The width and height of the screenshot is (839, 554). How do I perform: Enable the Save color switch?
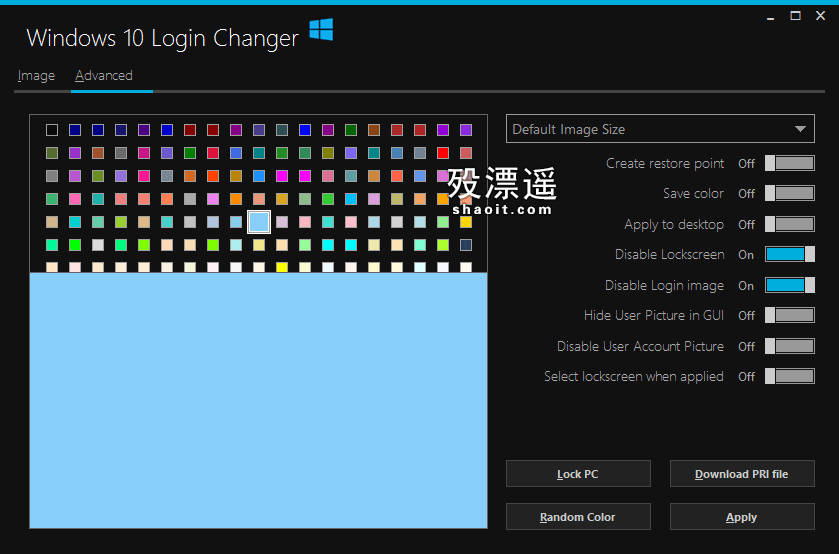pyautogui.click(x=790, y=193)
